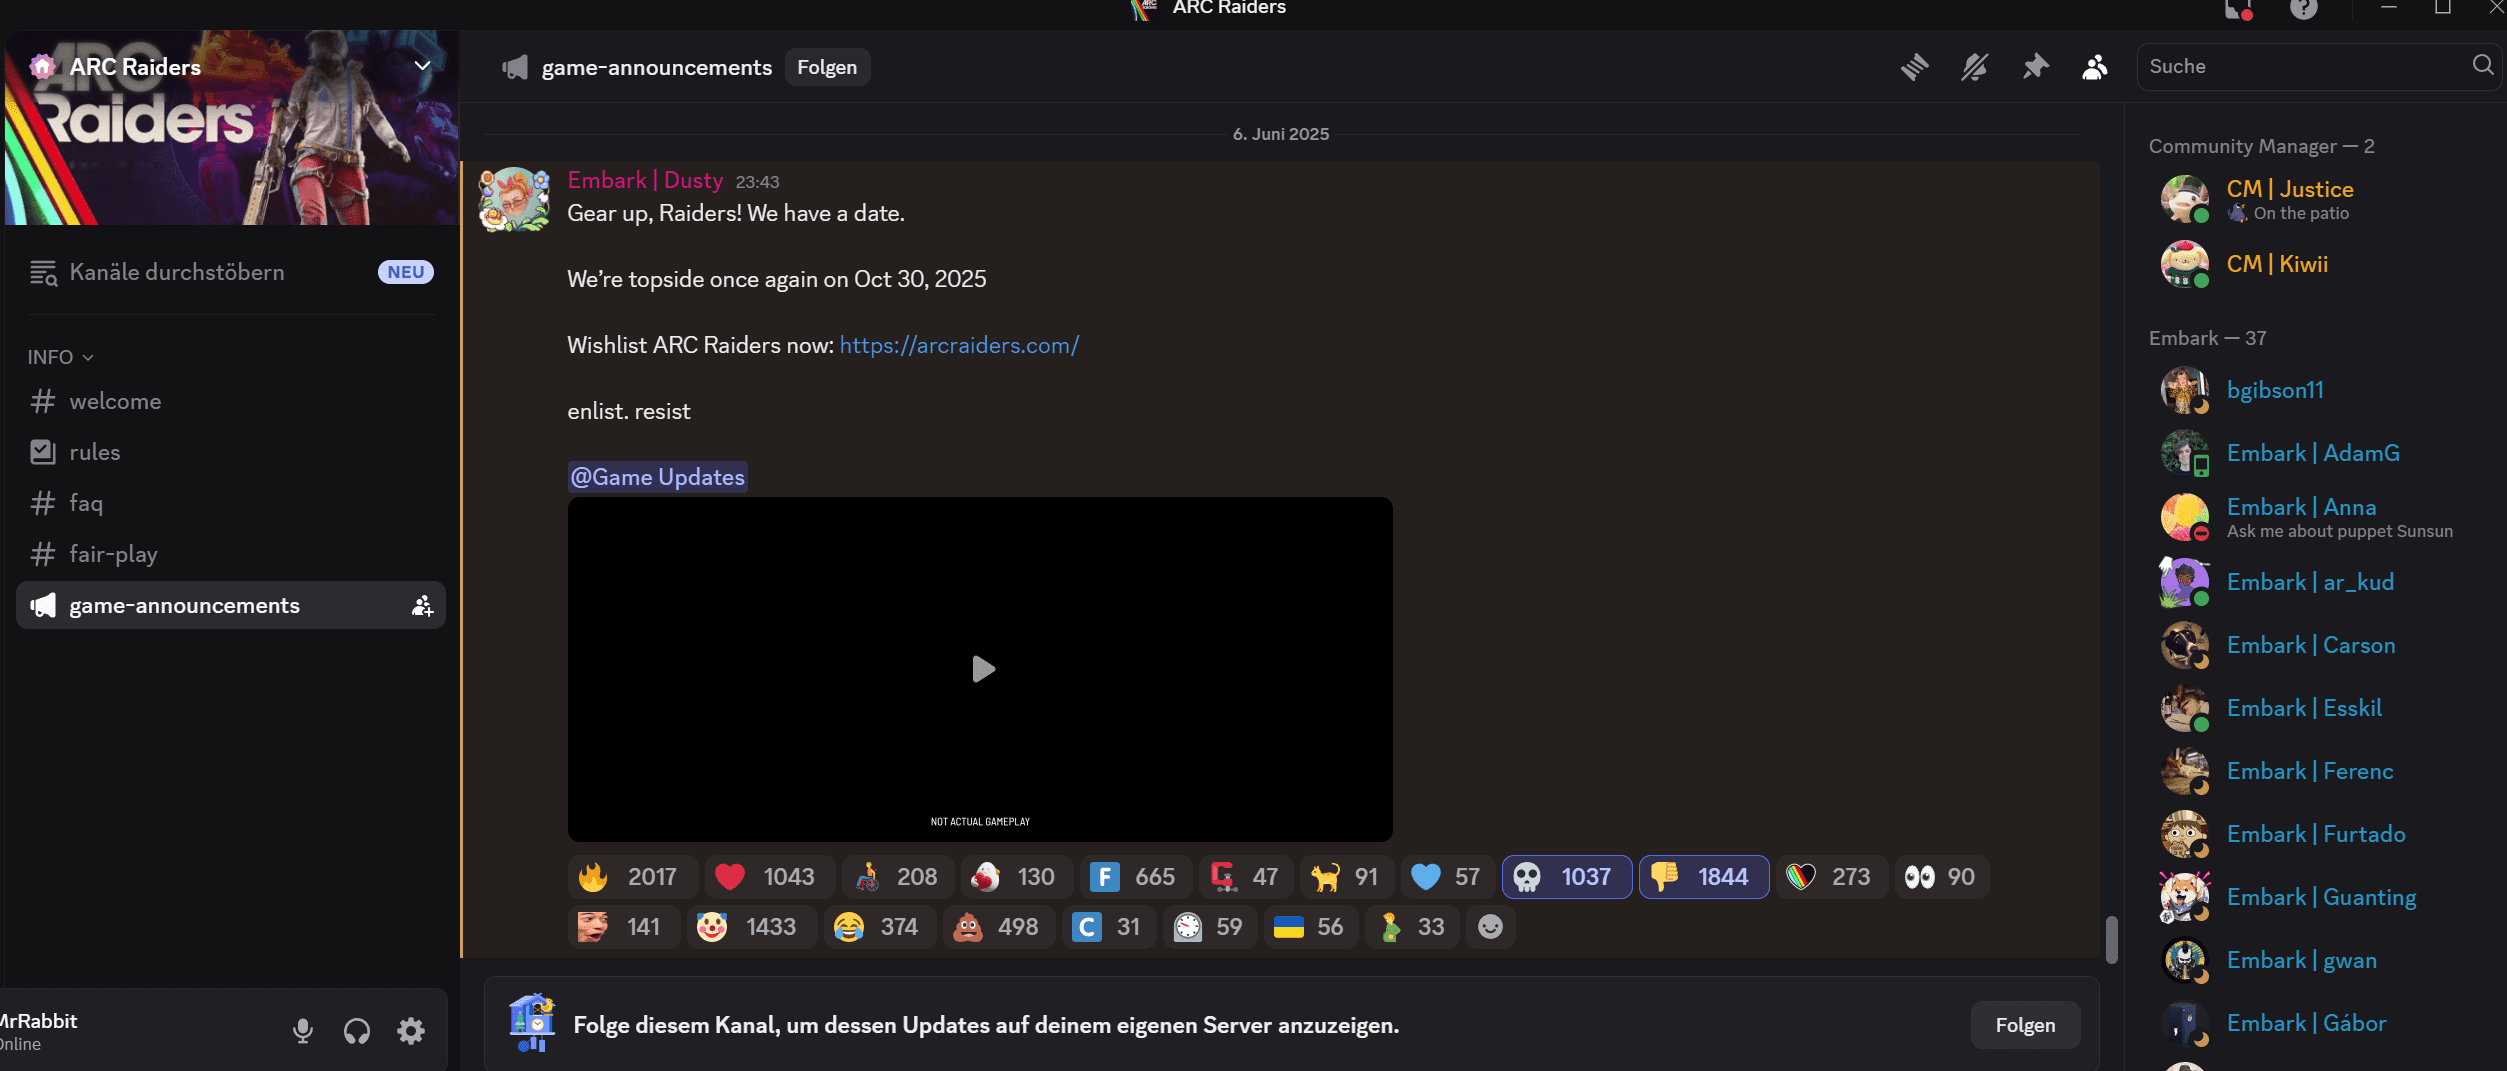
Task: Click the Embark | Dusty username
Action: [x=645, y=180]
